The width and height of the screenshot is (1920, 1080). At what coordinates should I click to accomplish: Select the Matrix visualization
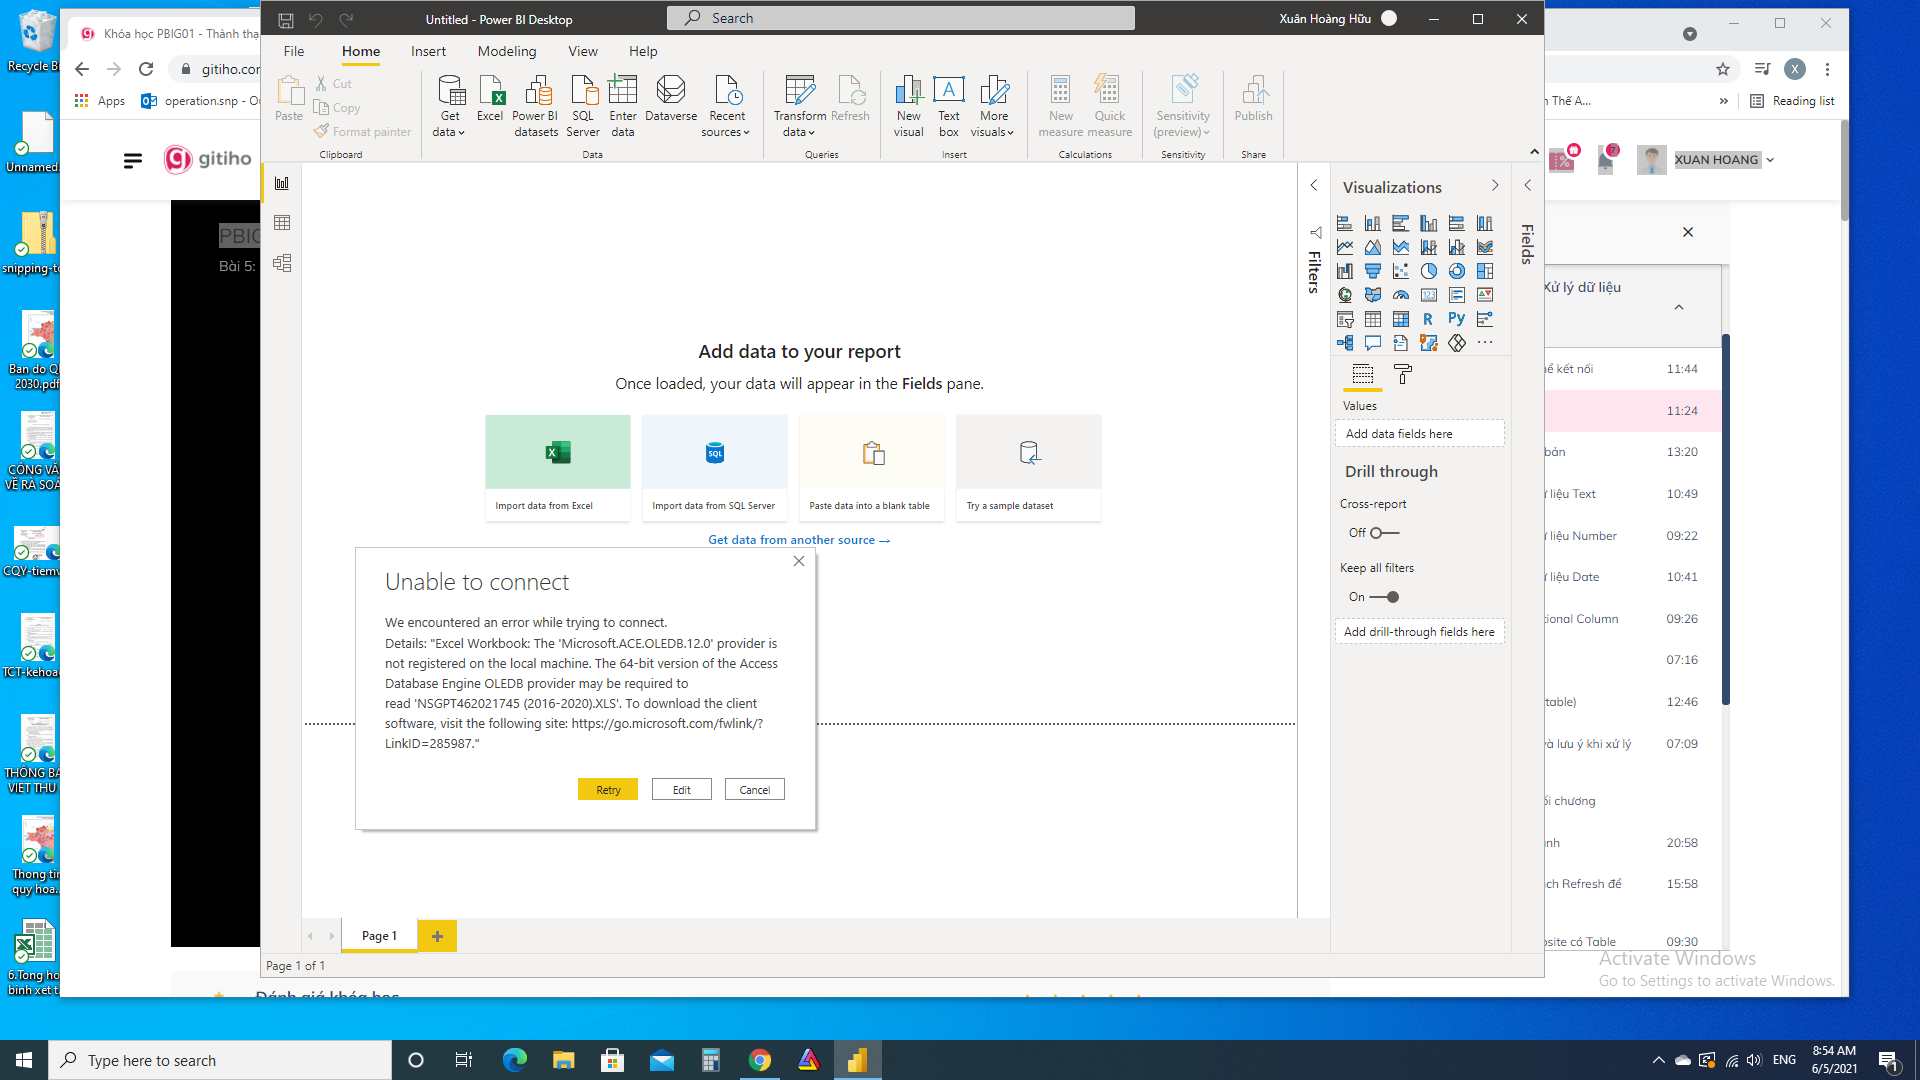(x=1401, y=319)
